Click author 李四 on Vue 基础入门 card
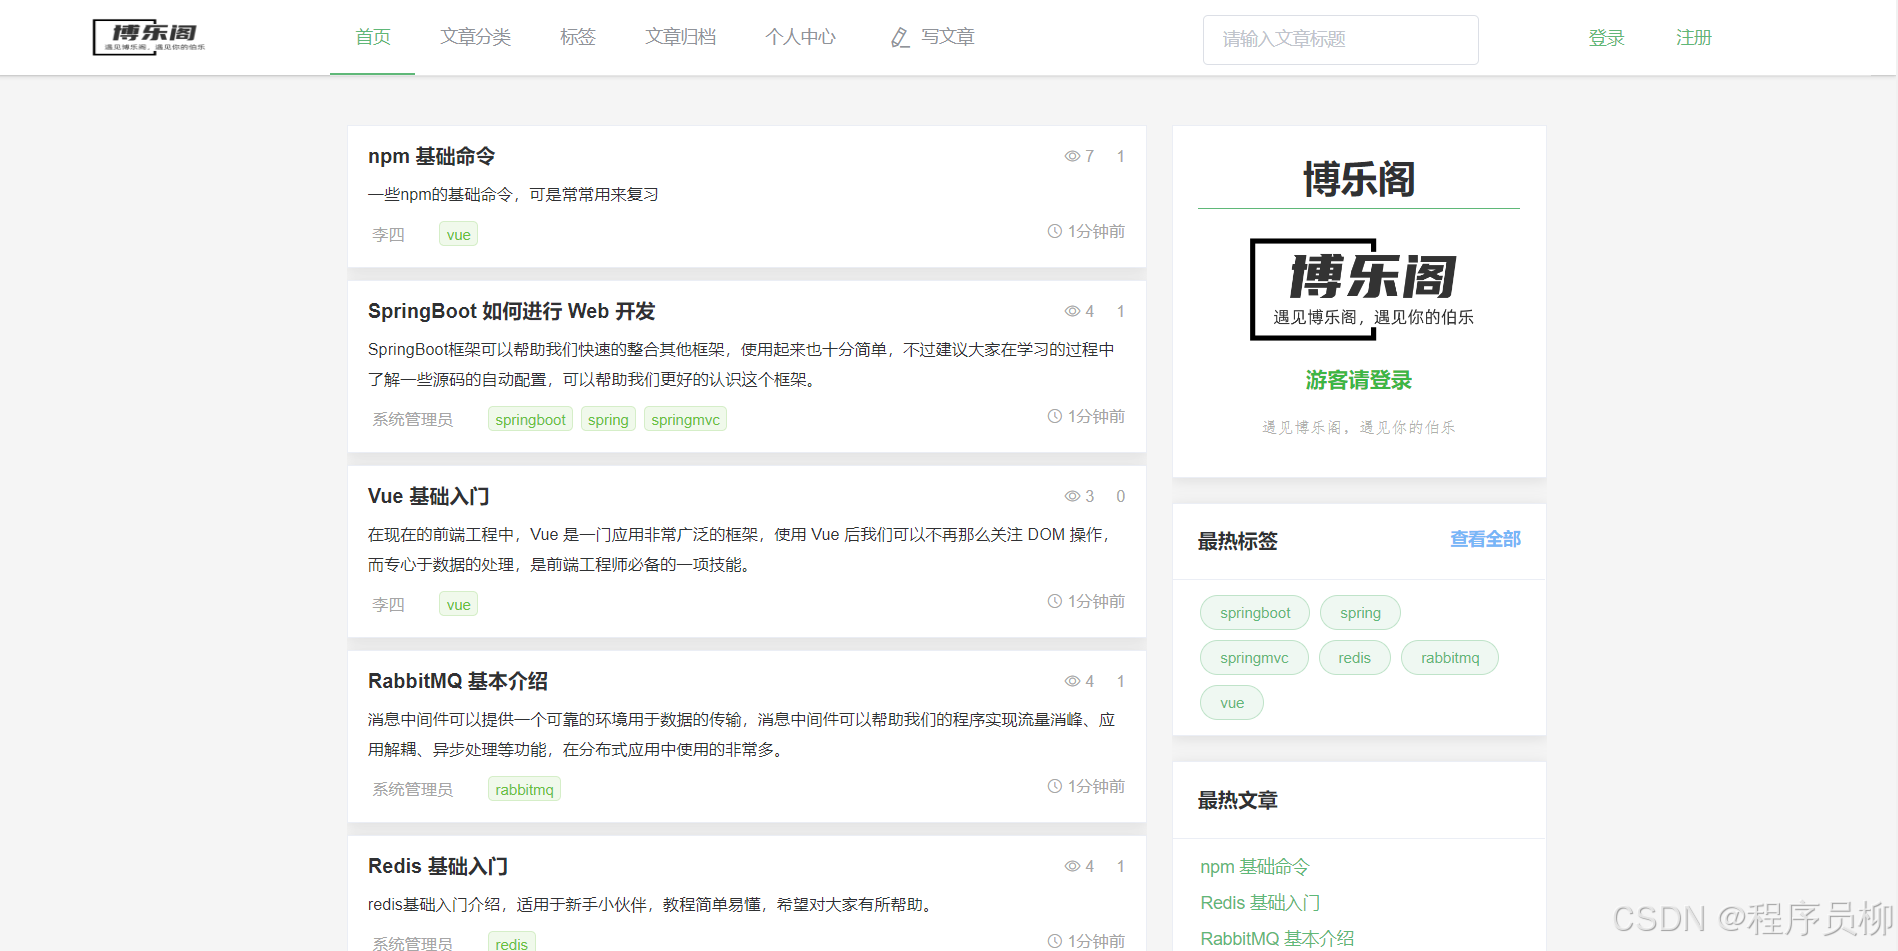Screen dimensions: 1898x951 [388, 604]
